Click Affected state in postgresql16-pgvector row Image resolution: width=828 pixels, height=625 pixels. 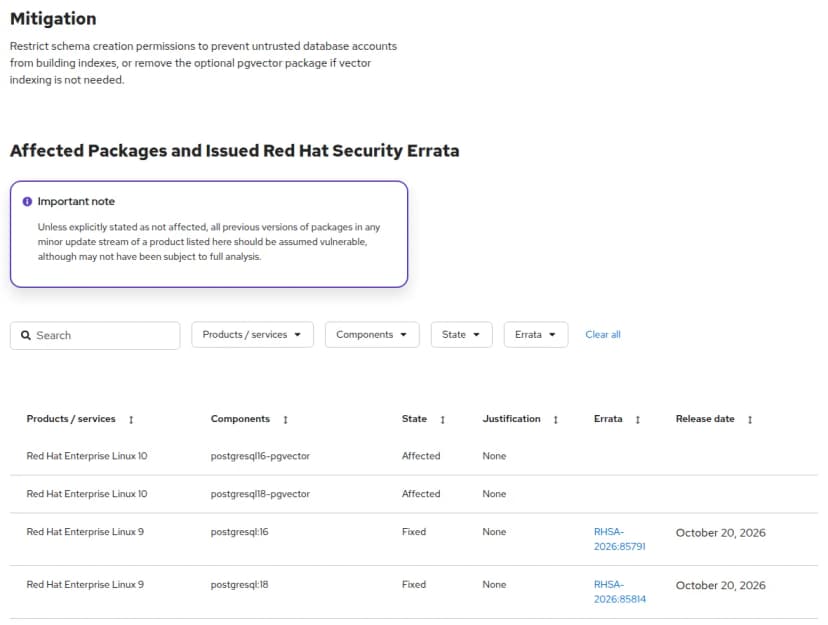(x=421, y=456)
